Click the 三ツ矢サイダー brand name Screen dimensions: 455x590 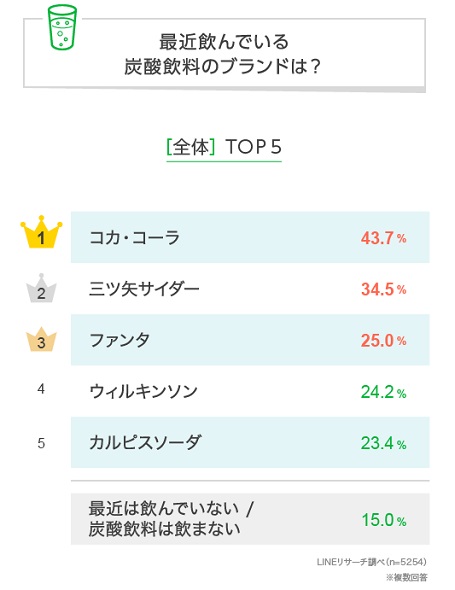(x=144, y=289)
